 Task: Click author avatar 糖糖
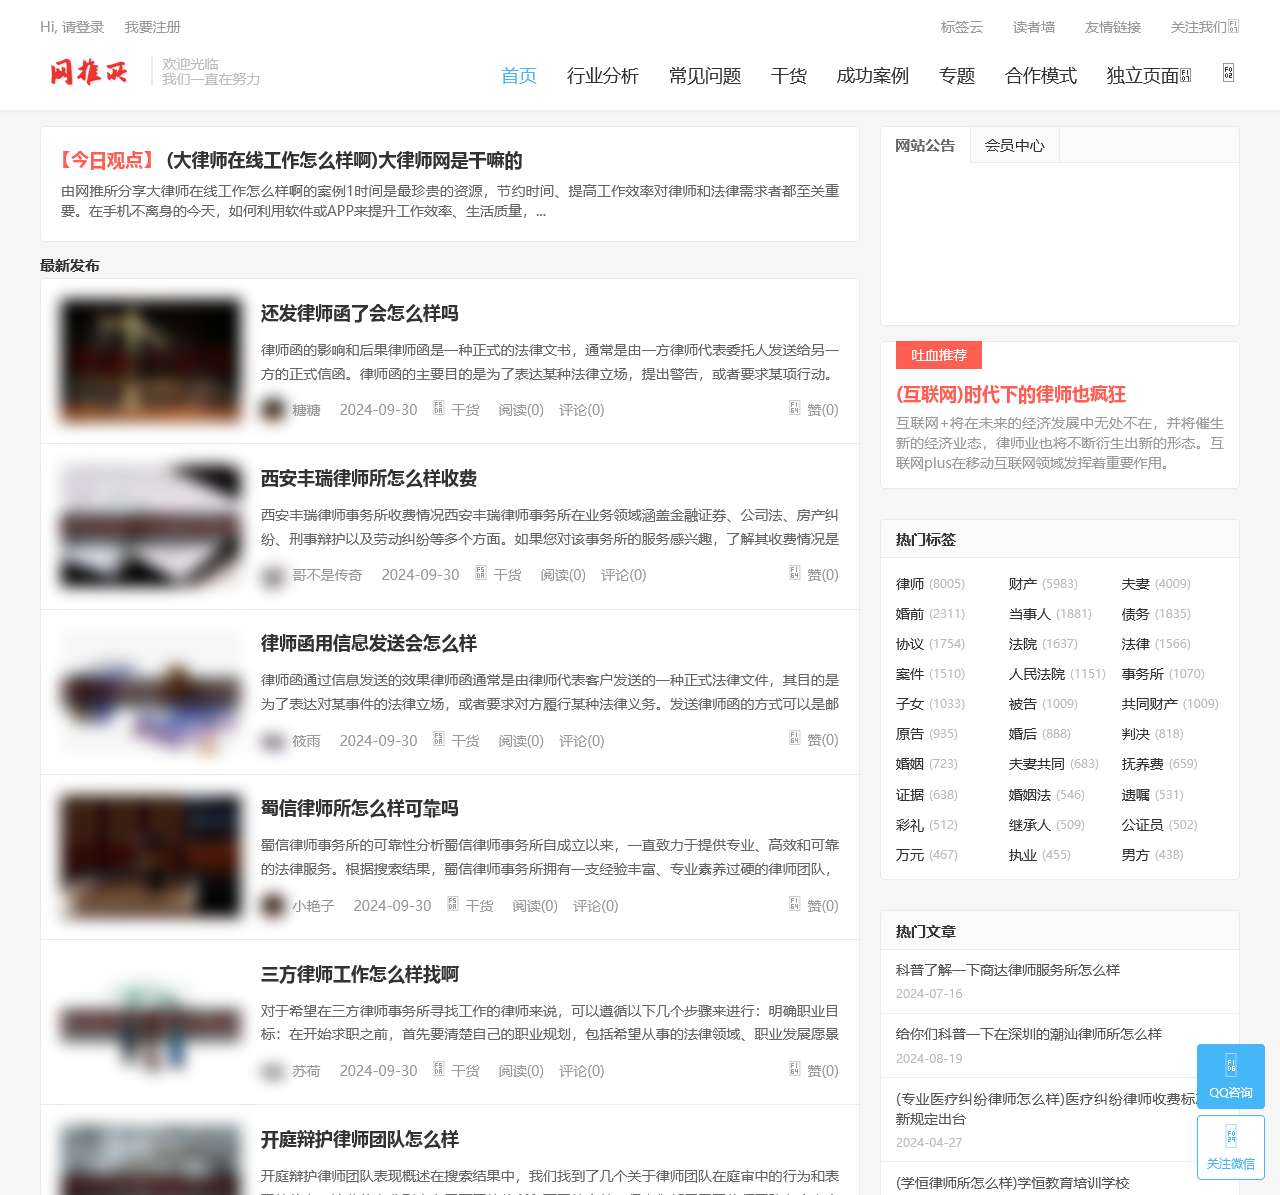pyautogui.click(x=274, y=409)
